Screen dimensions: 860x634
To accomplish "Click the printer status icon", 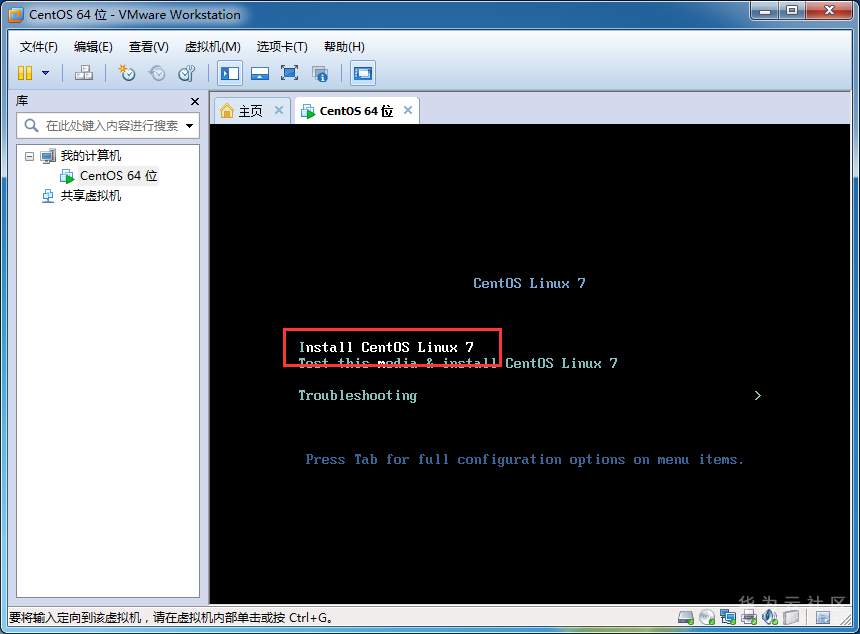I will point(749,618).
